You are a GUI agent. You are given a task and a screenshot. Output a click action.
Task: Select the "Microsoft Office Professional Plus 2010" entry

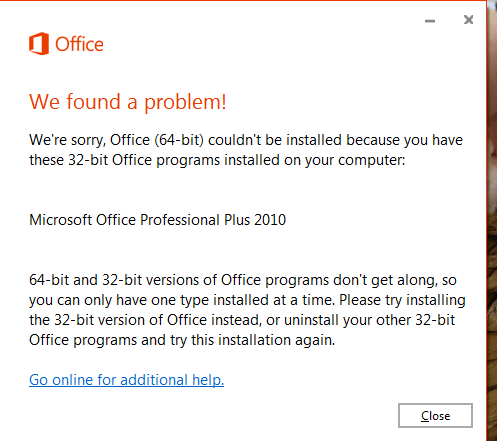(157, 220)
